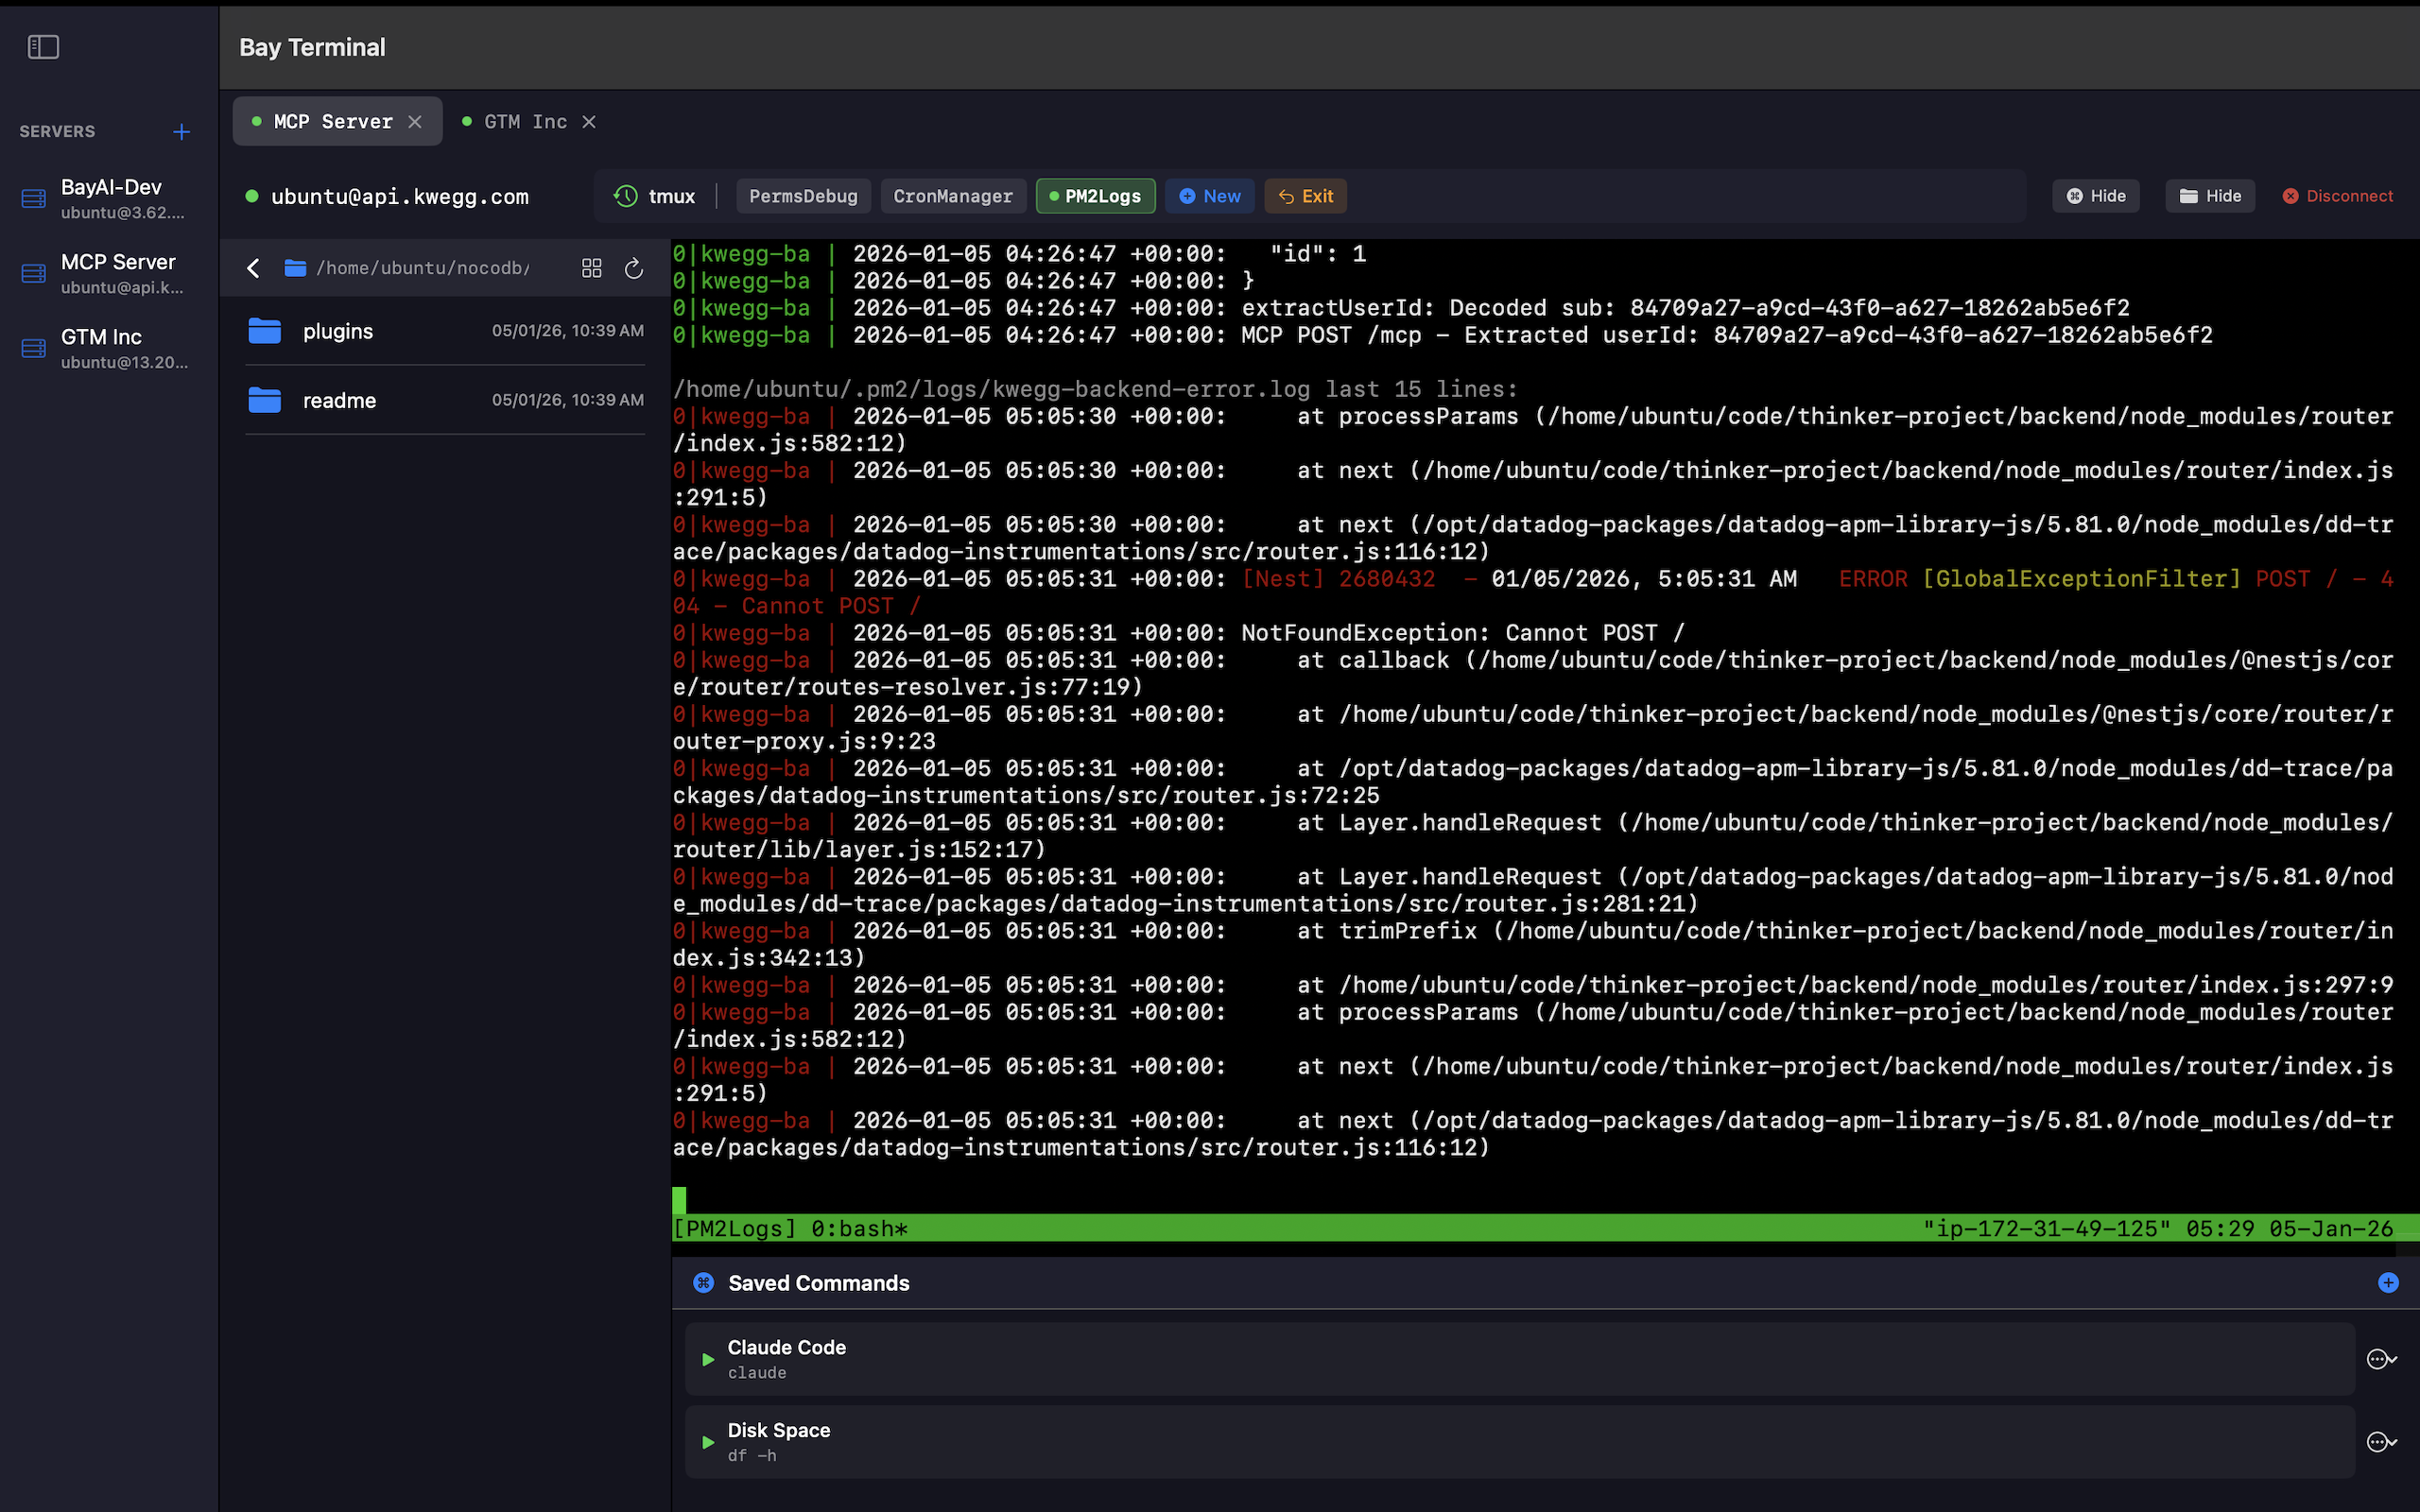The height and width of the screenshot is (1512, 2420).
Task: Switch the file browser to grid view
Action: [591, 268]
